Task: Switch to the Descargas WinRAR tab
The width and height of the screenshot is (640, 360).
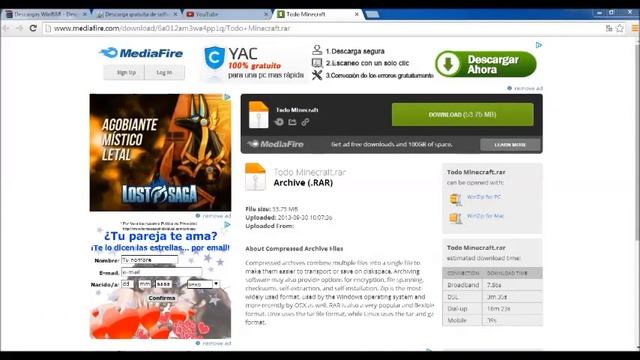Action: [45, 14]
